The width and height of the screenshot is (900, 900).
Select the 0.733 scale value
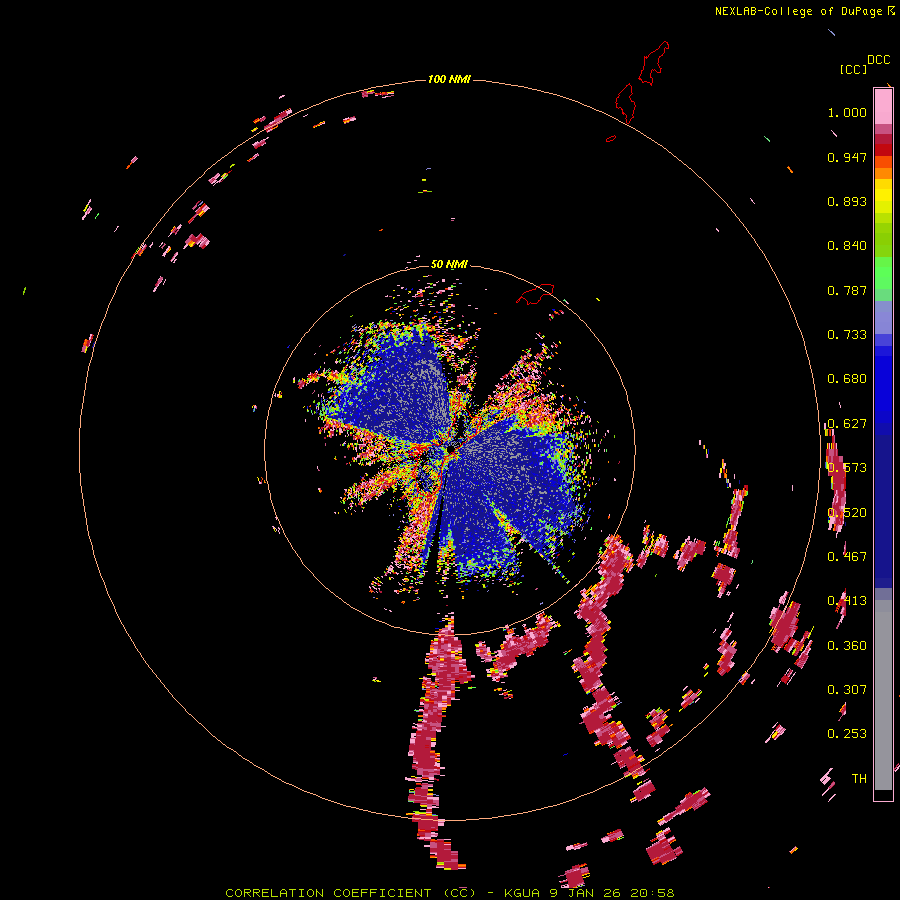(847, 335)
